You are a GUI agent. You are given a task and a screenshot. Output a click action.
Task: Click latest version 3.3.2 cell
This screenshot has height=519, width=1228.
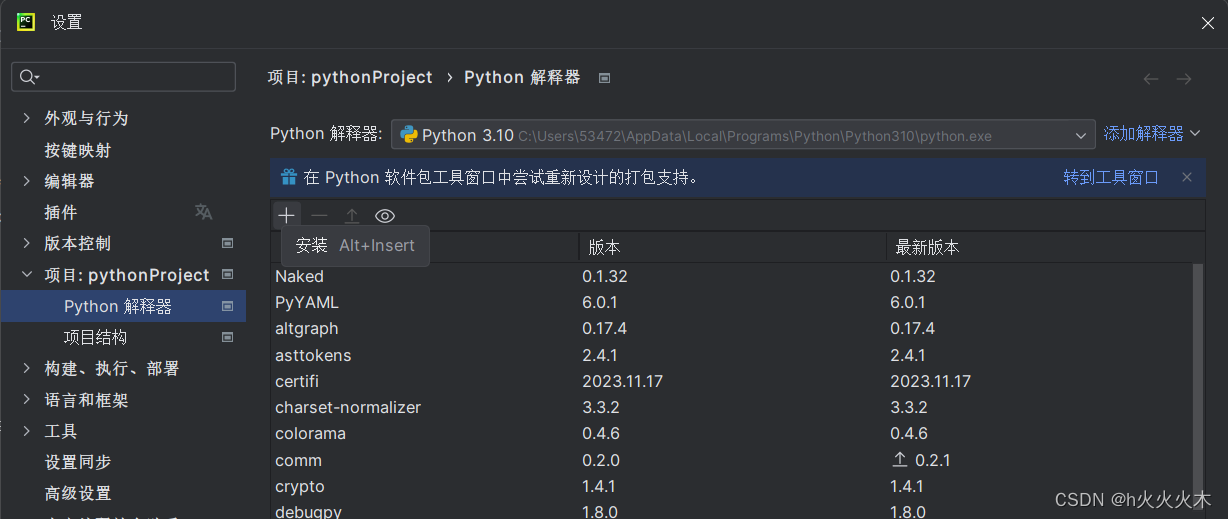[x=909, y=407]
